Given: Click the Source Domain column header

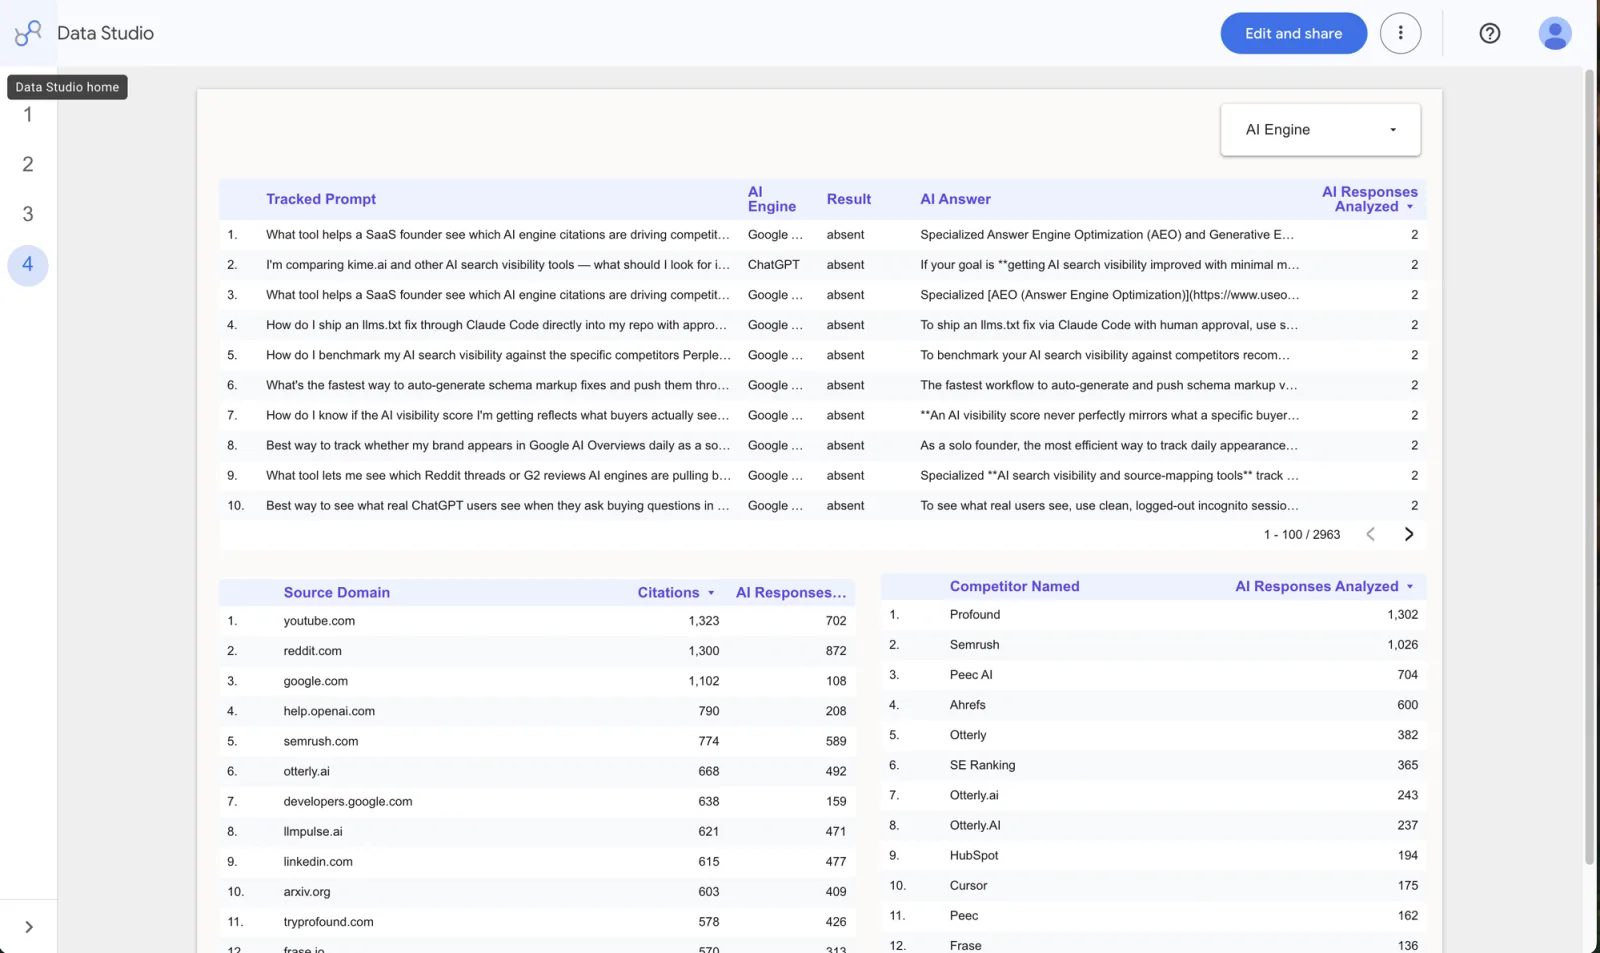Looking at the screenshot, I should point(336,592).
